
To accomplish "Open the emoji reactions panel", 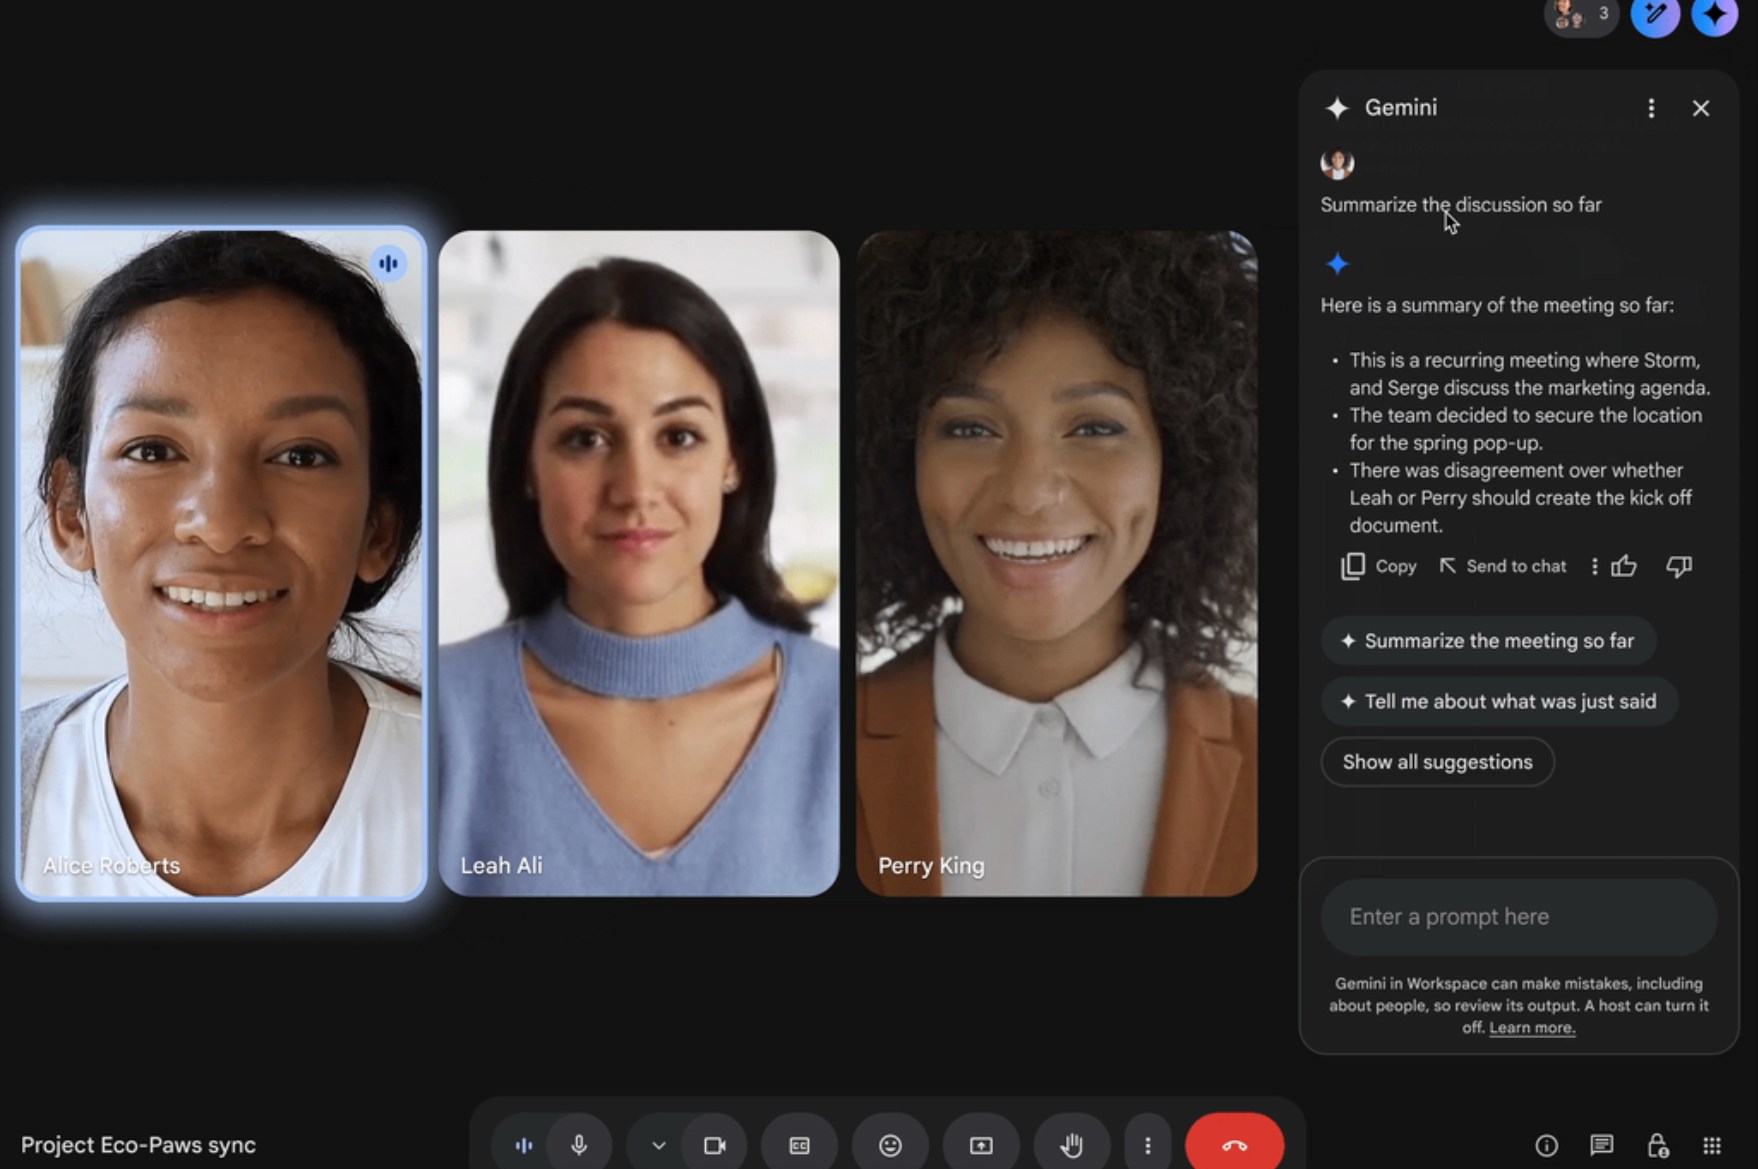I will point(890,1145).
